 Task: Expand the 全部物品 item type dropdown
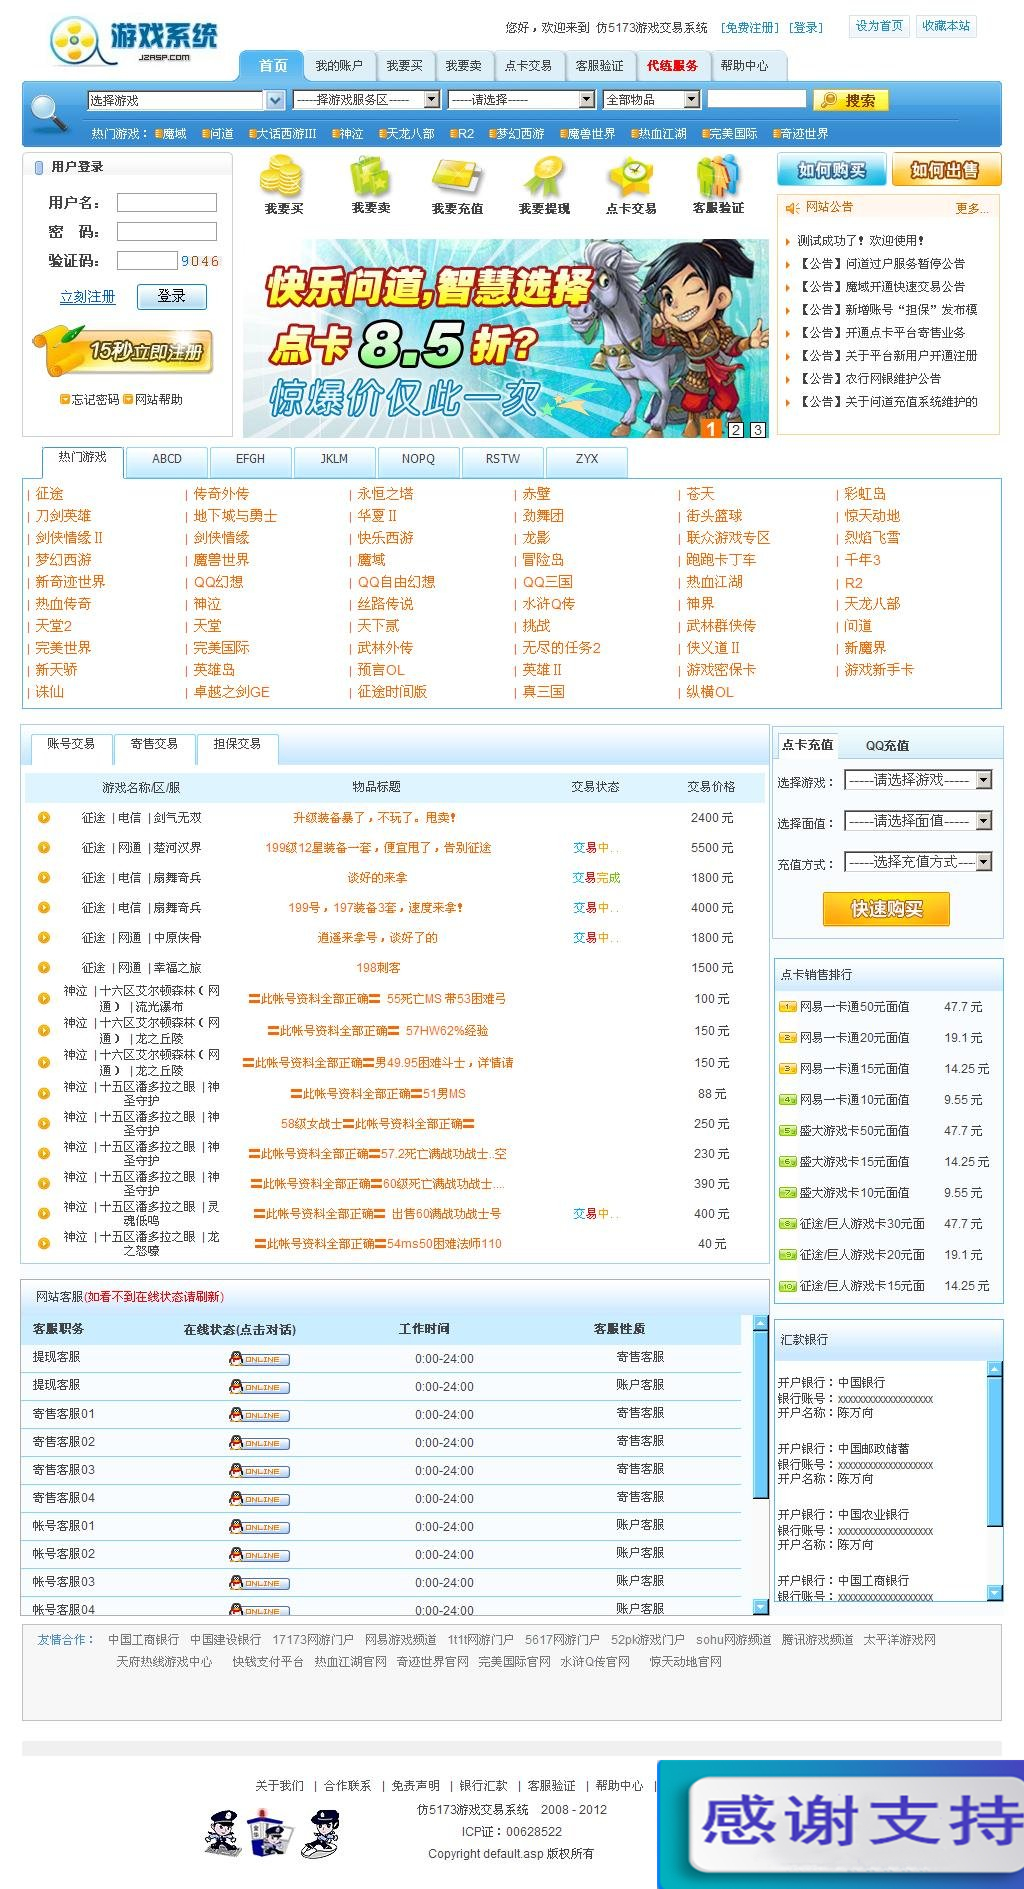[x=692, y=100]
